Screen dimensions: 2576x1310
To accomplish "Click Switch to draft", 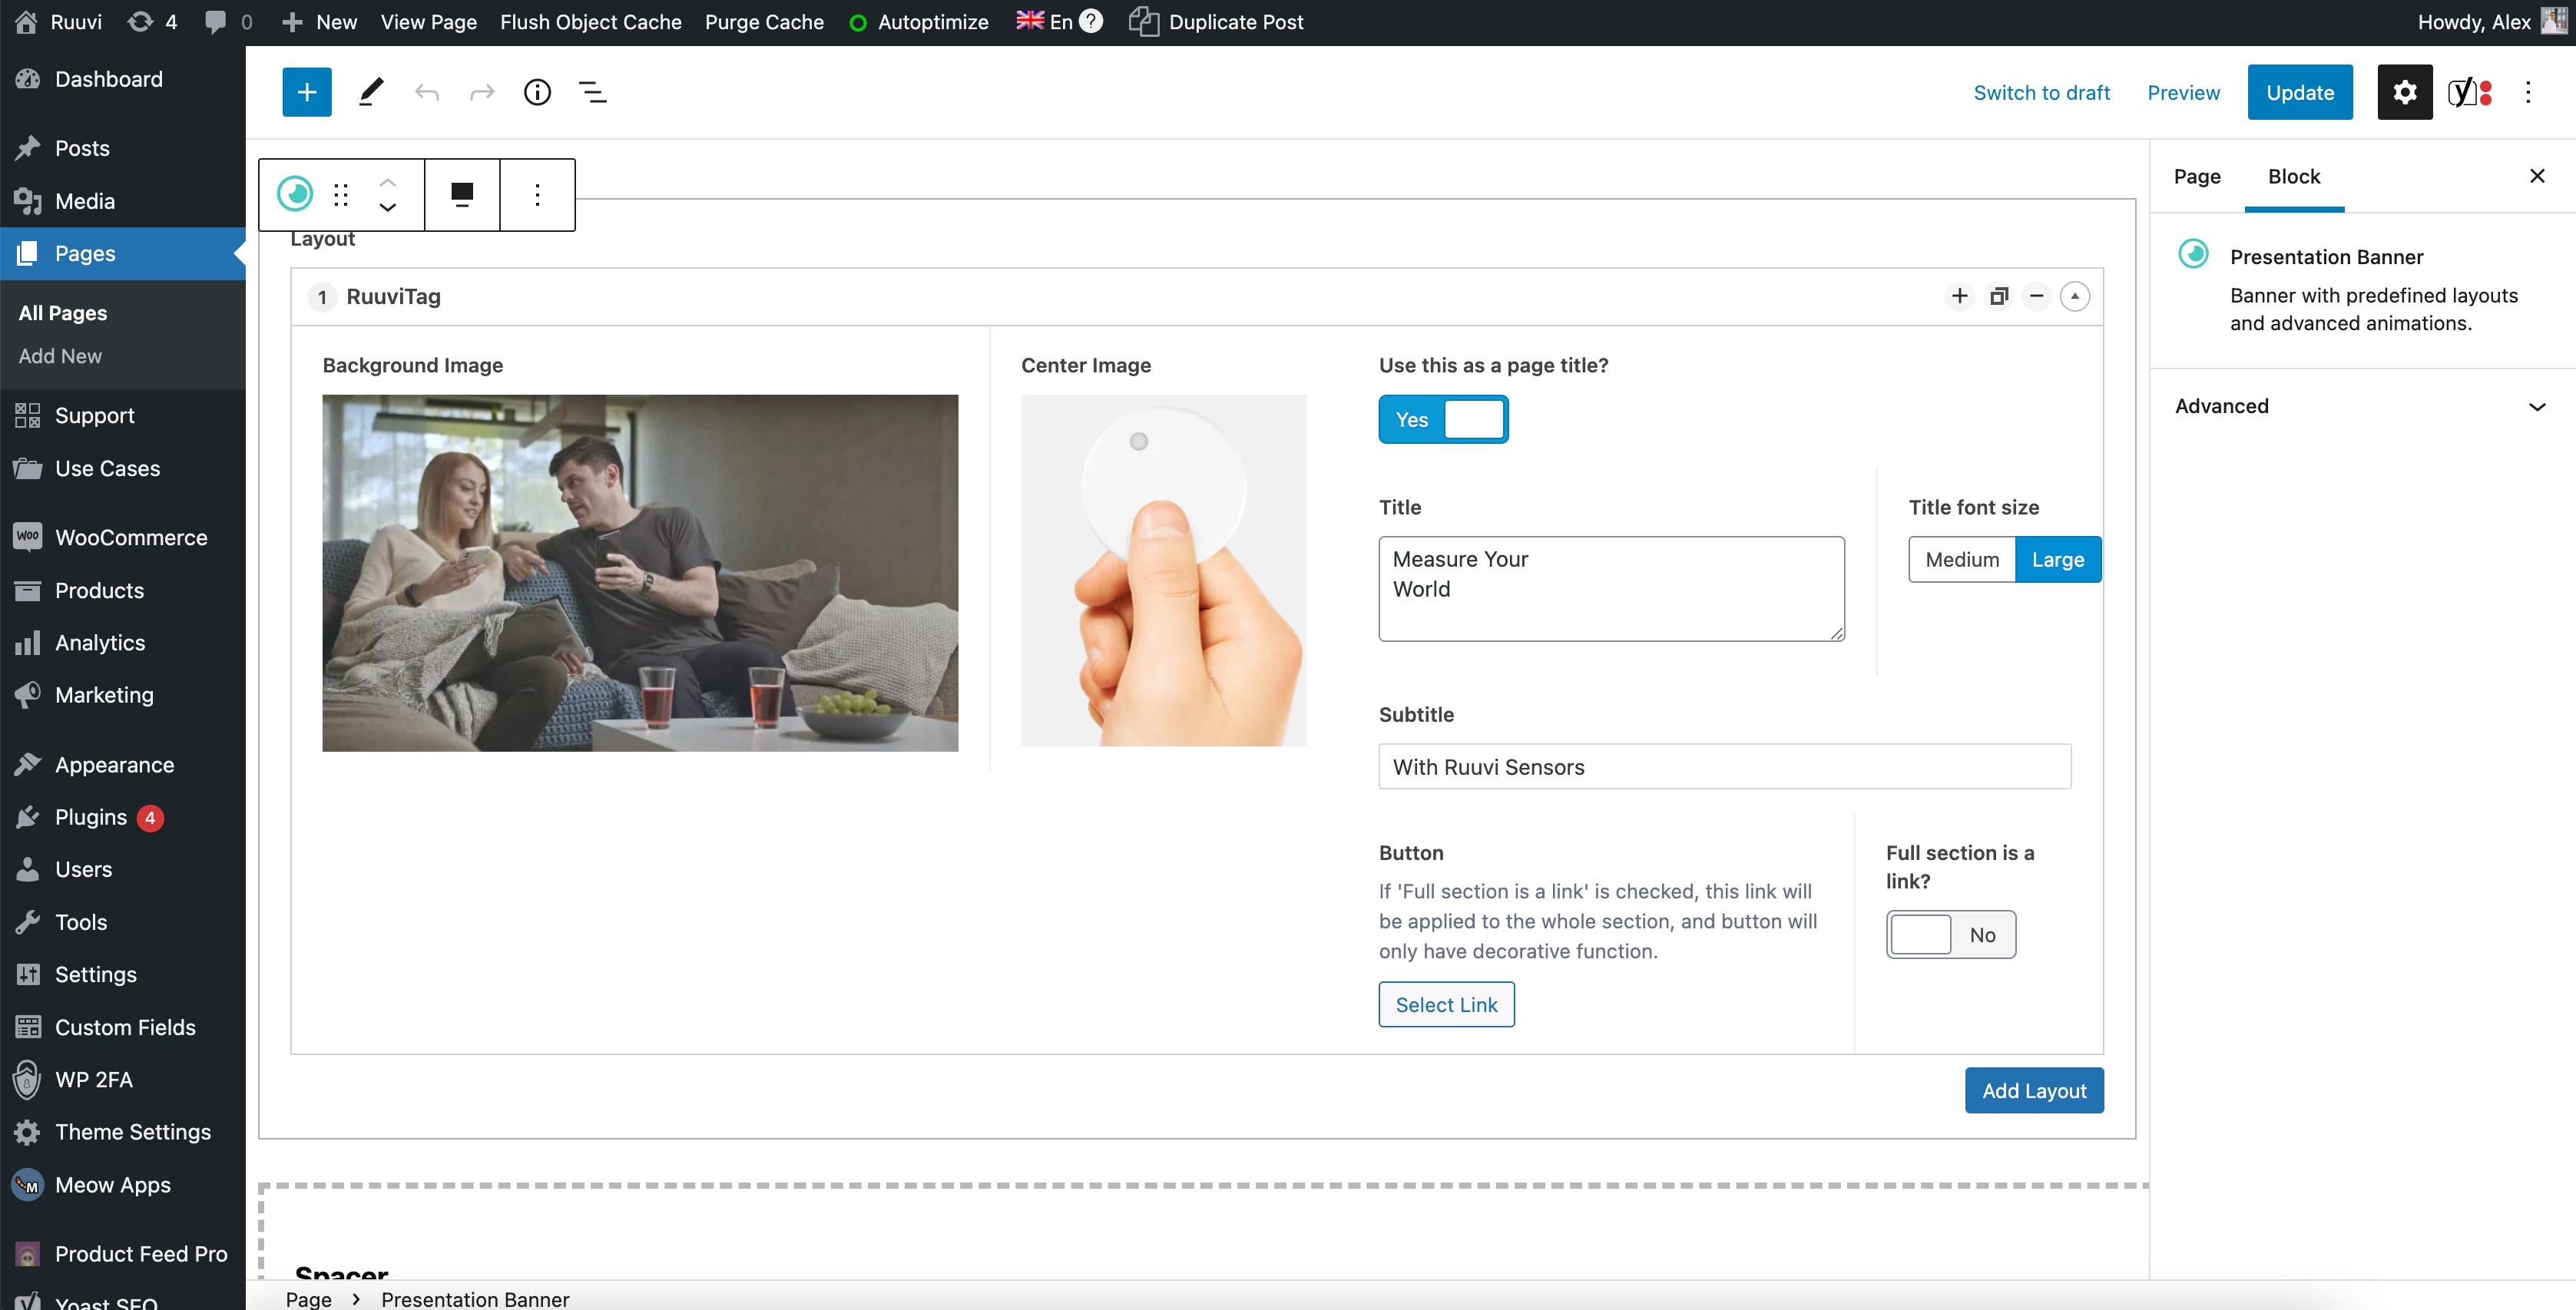I will pos(2041,92).
